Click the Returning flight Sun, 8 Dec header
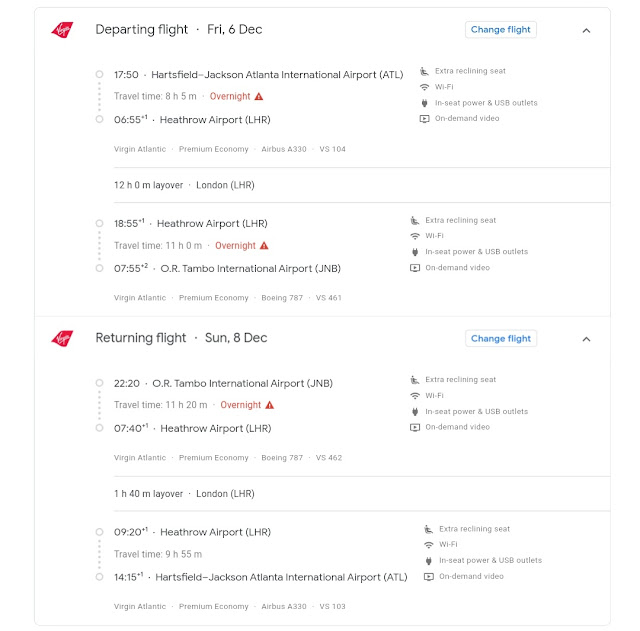 (x=181, y=338)
